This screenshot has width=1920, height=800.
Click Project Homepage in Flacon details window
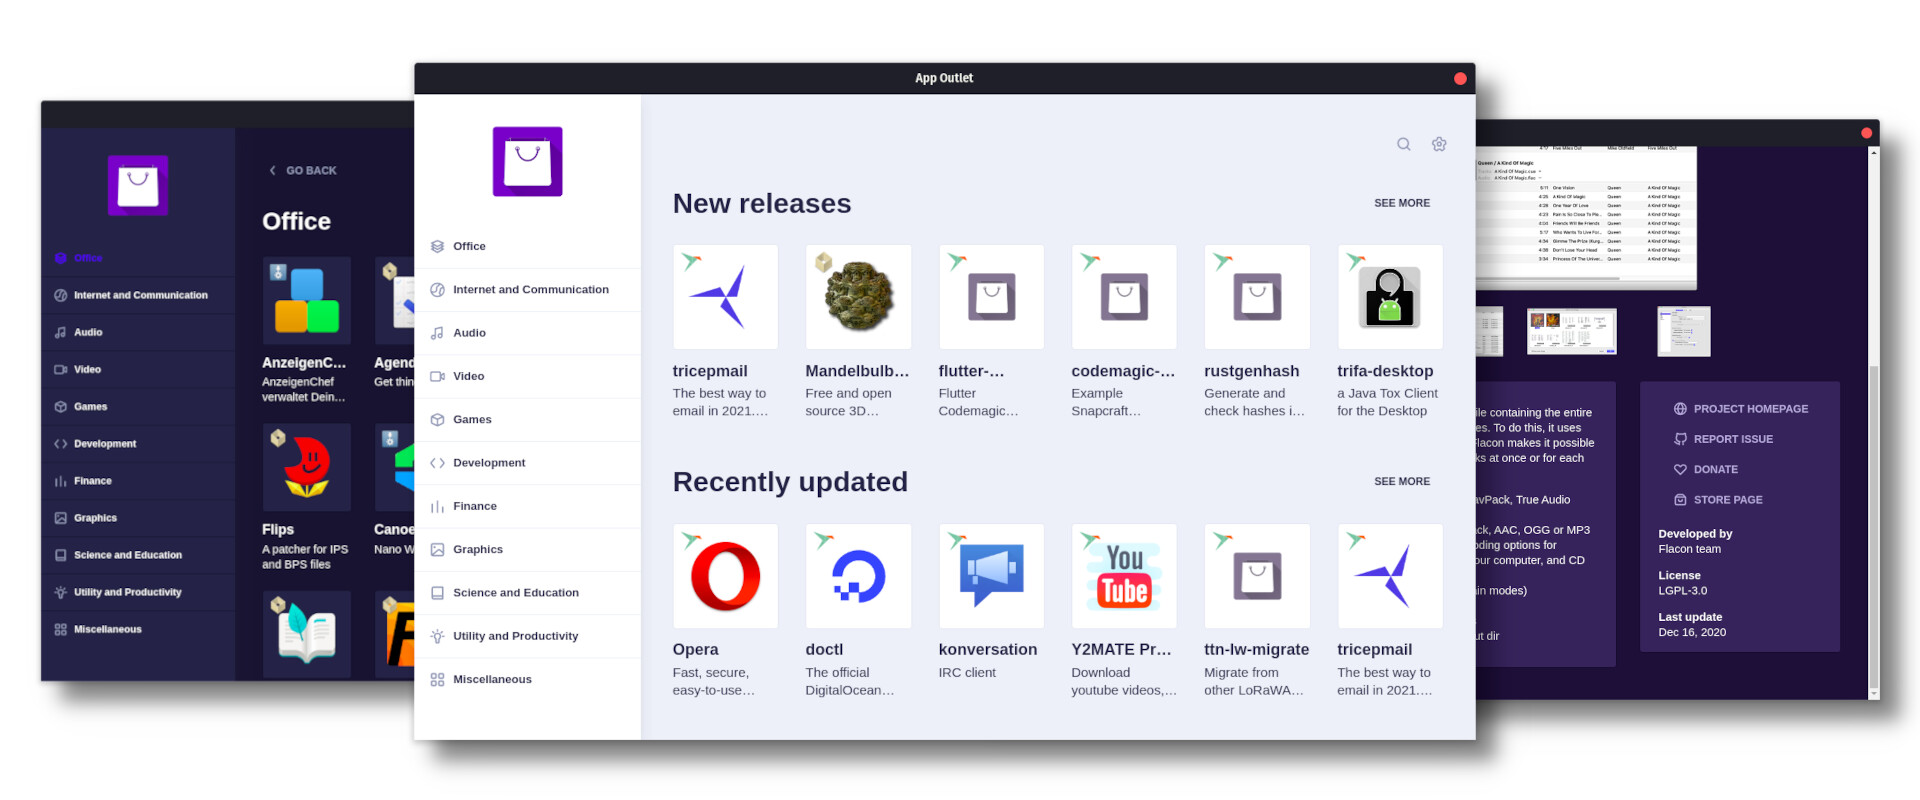click(x=1740, y=409)
